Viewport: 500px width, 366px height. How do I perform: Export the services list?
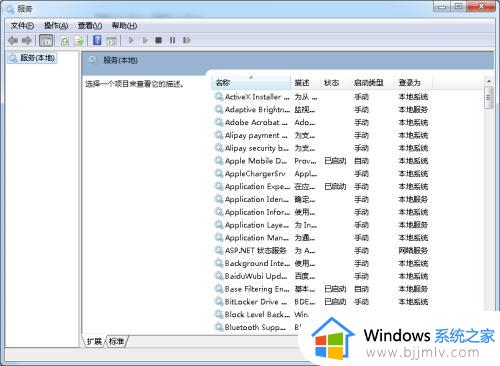pos(79,41)
